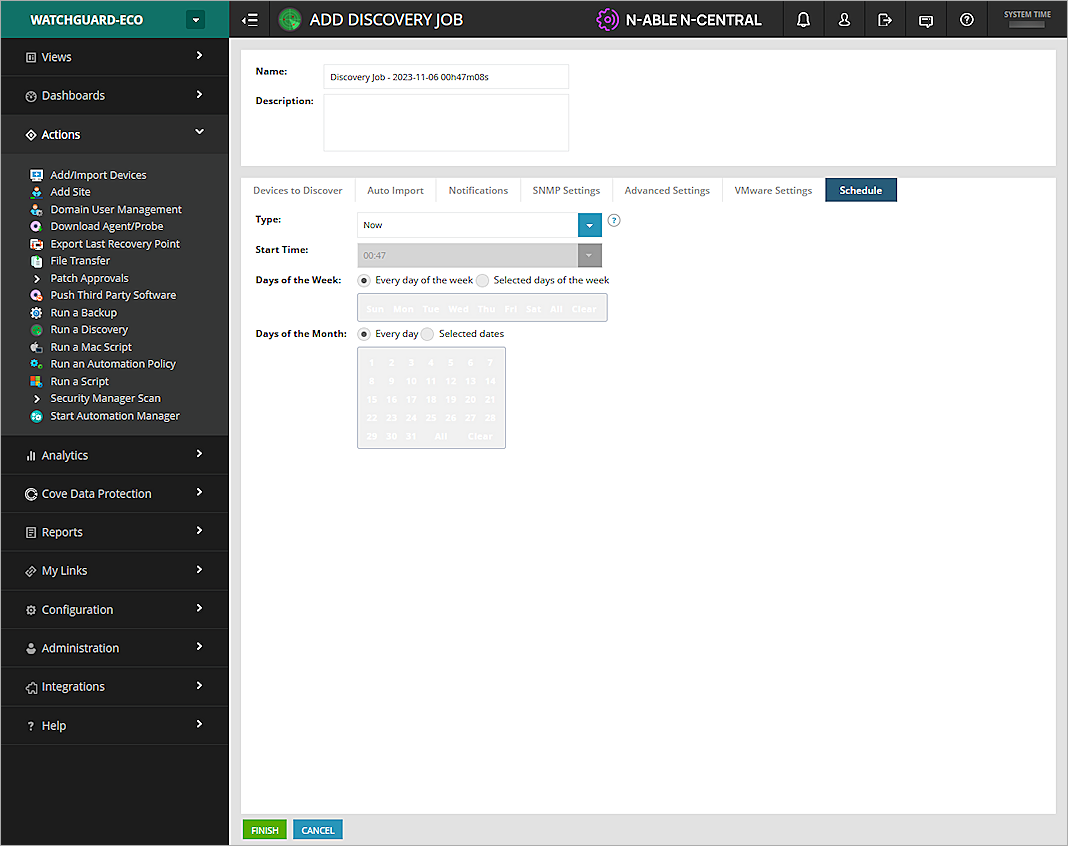Click the notifications bell icon

(x=803, y=18)
